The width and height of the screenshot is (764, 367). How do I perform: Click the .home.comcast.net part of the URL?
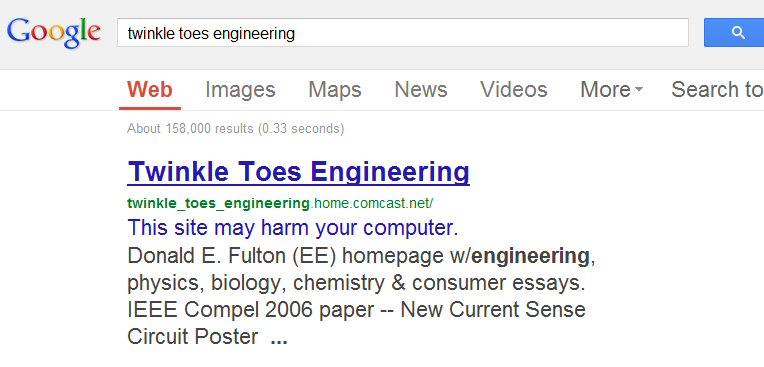pyautogui.click(x=371, y=203)
